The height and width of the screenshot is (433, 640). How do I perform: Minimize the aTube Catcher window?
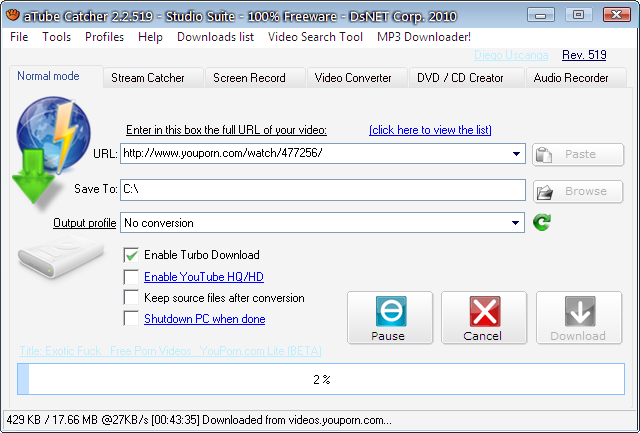pyautogui.click(x=540, y=15)
